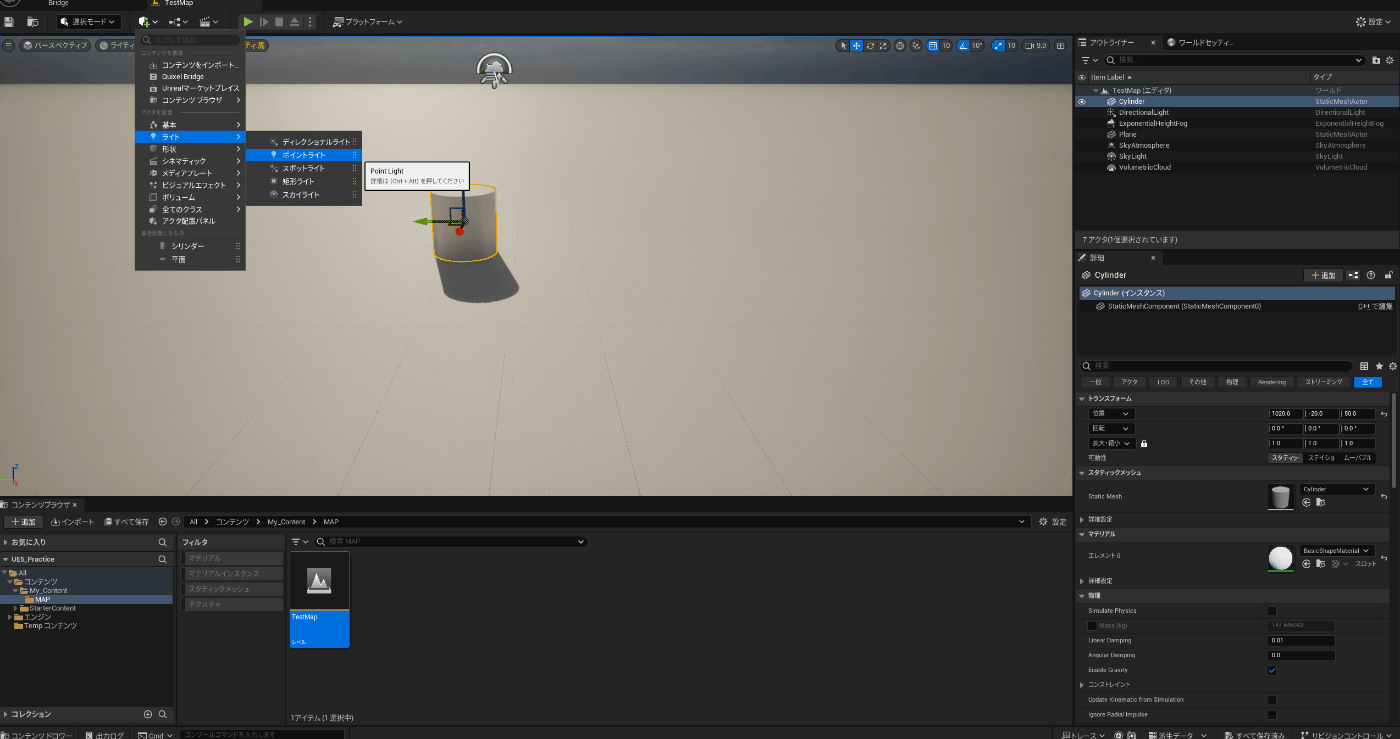Toggle rotation angle snapping
The width and height of the screenshot is (1400, 739).
(963, 45)
